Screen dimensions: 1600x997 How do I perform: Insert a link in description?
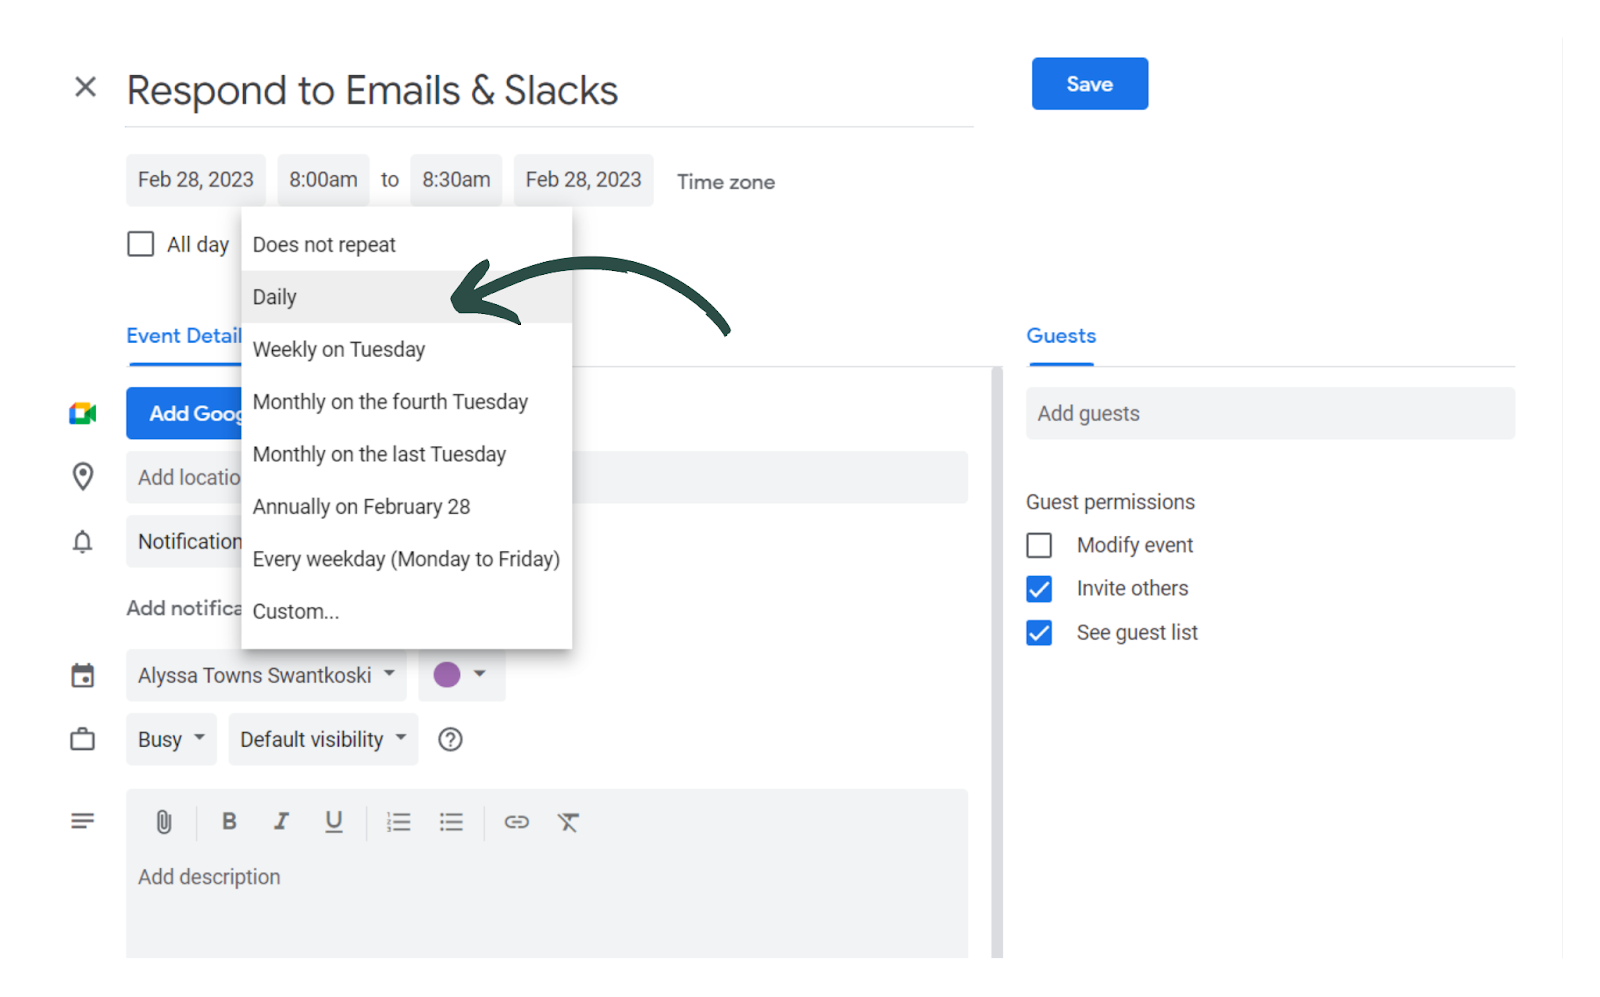[516, 822]
